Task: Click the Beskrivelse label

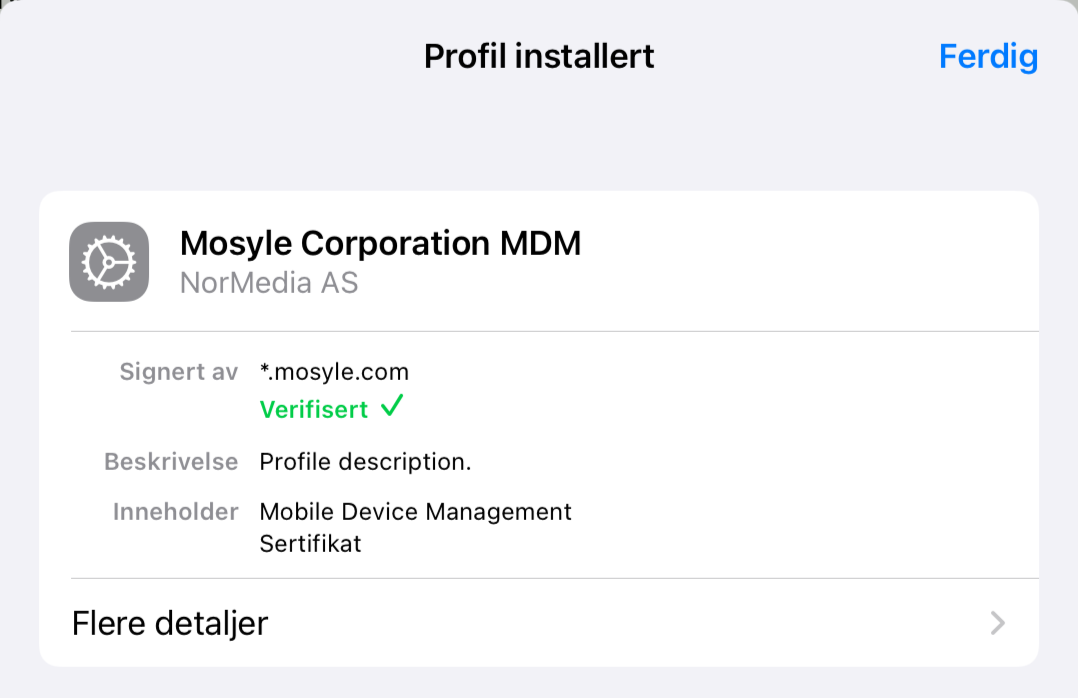Action: click(x=171, y=461)
